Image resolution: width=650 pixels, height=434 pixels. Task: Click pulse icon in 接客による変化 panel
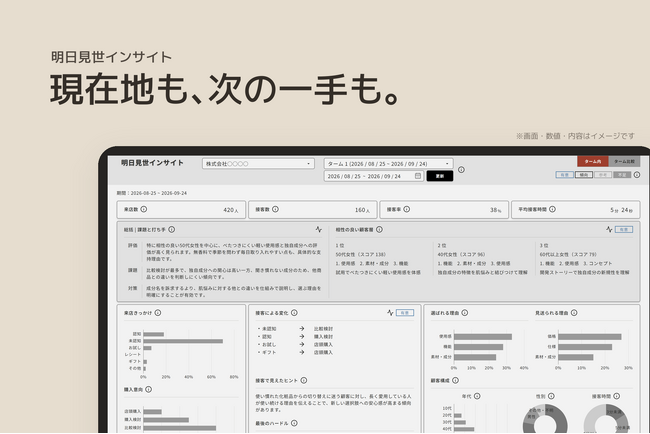click(x=390, y=313)
